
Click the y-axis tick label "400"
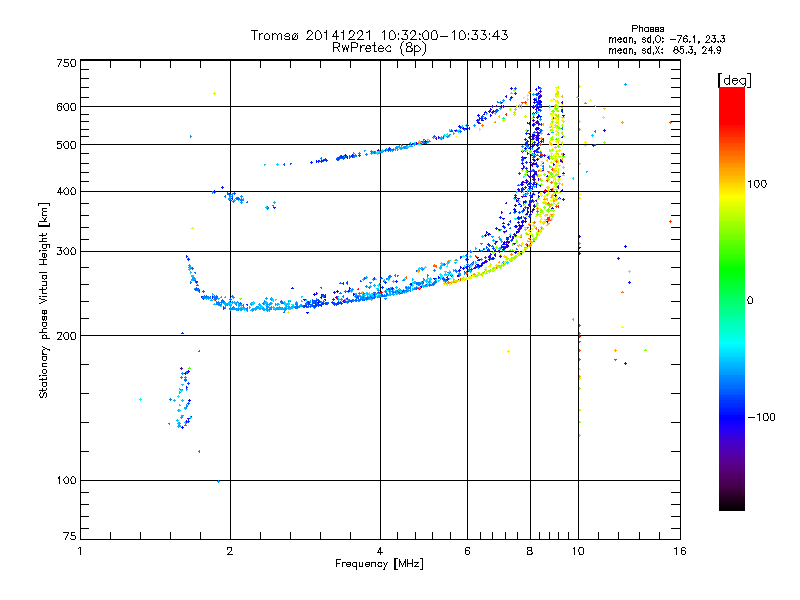coord(66,192)
